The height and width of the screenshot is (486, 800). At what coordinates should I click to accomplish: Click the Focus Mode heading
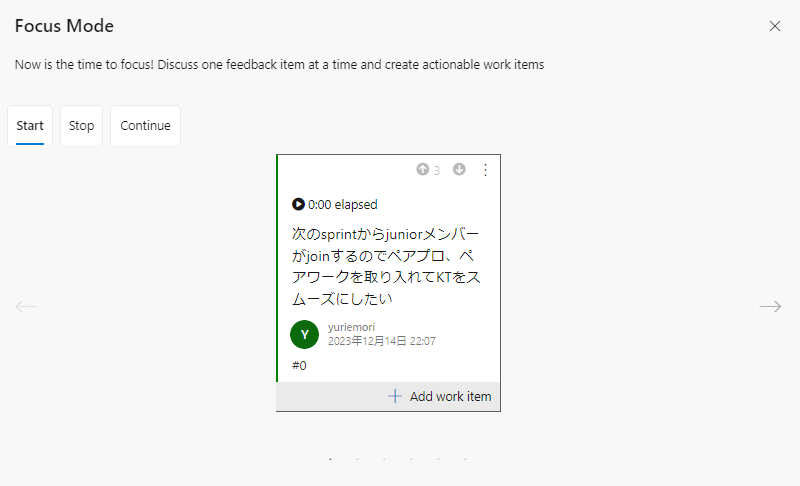coord(64,26)
